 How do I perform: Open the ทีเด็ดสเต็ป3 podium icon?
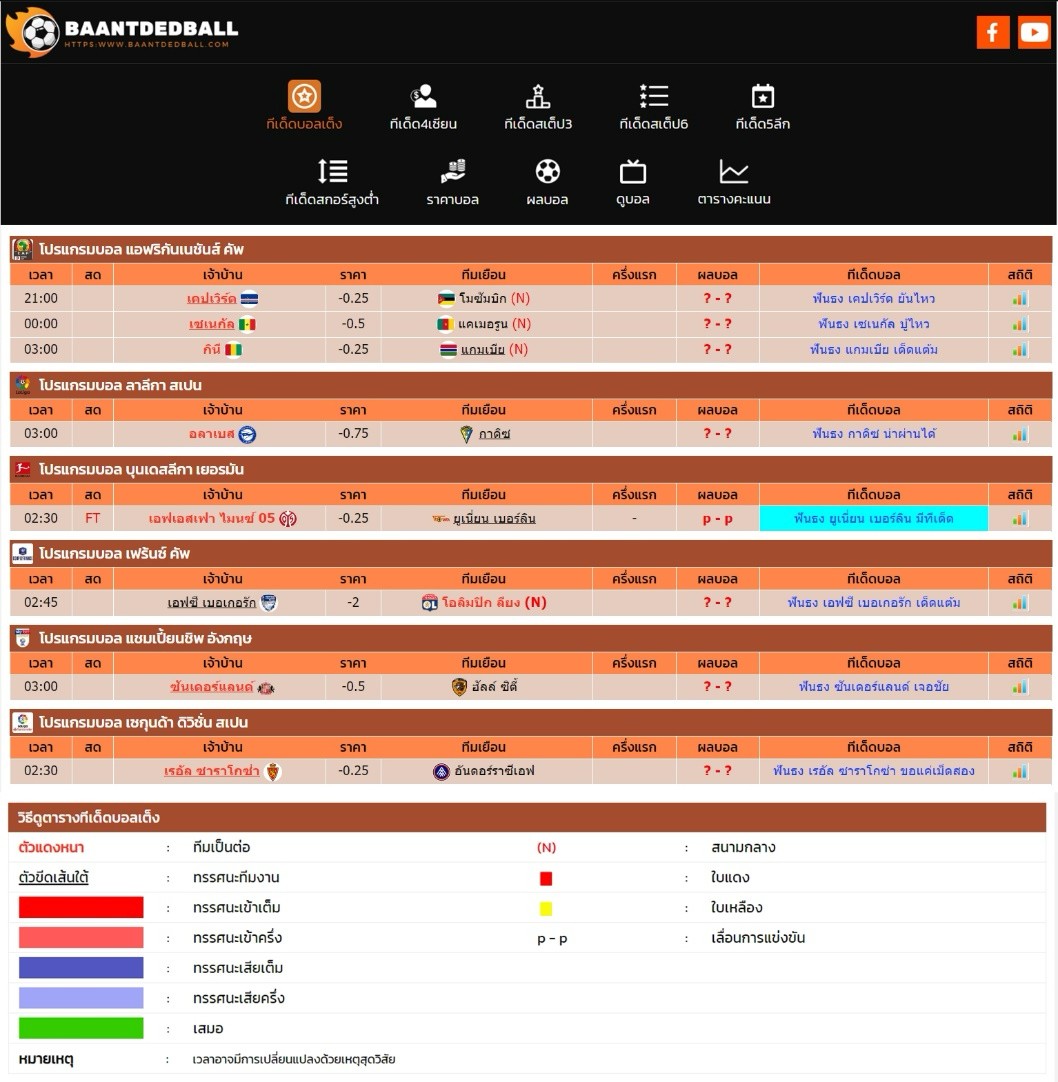(538, 96)
